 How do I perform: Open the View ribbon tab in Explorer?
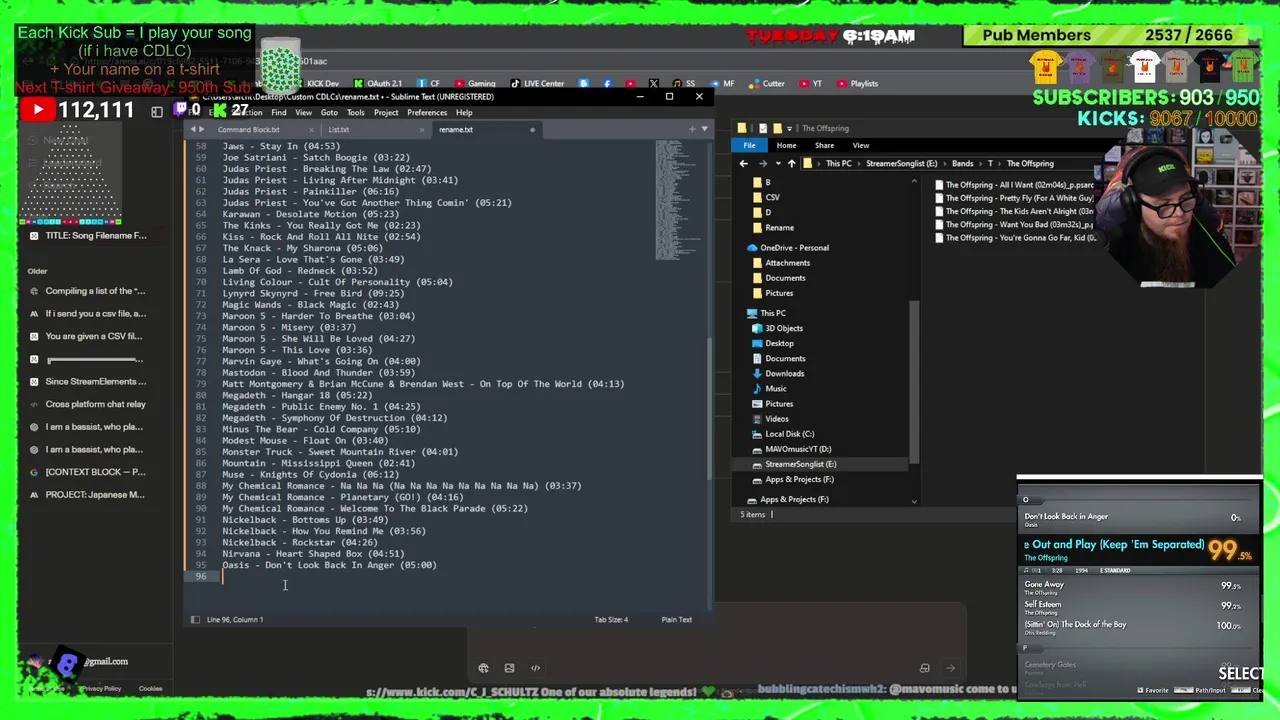tap(860, 145)
